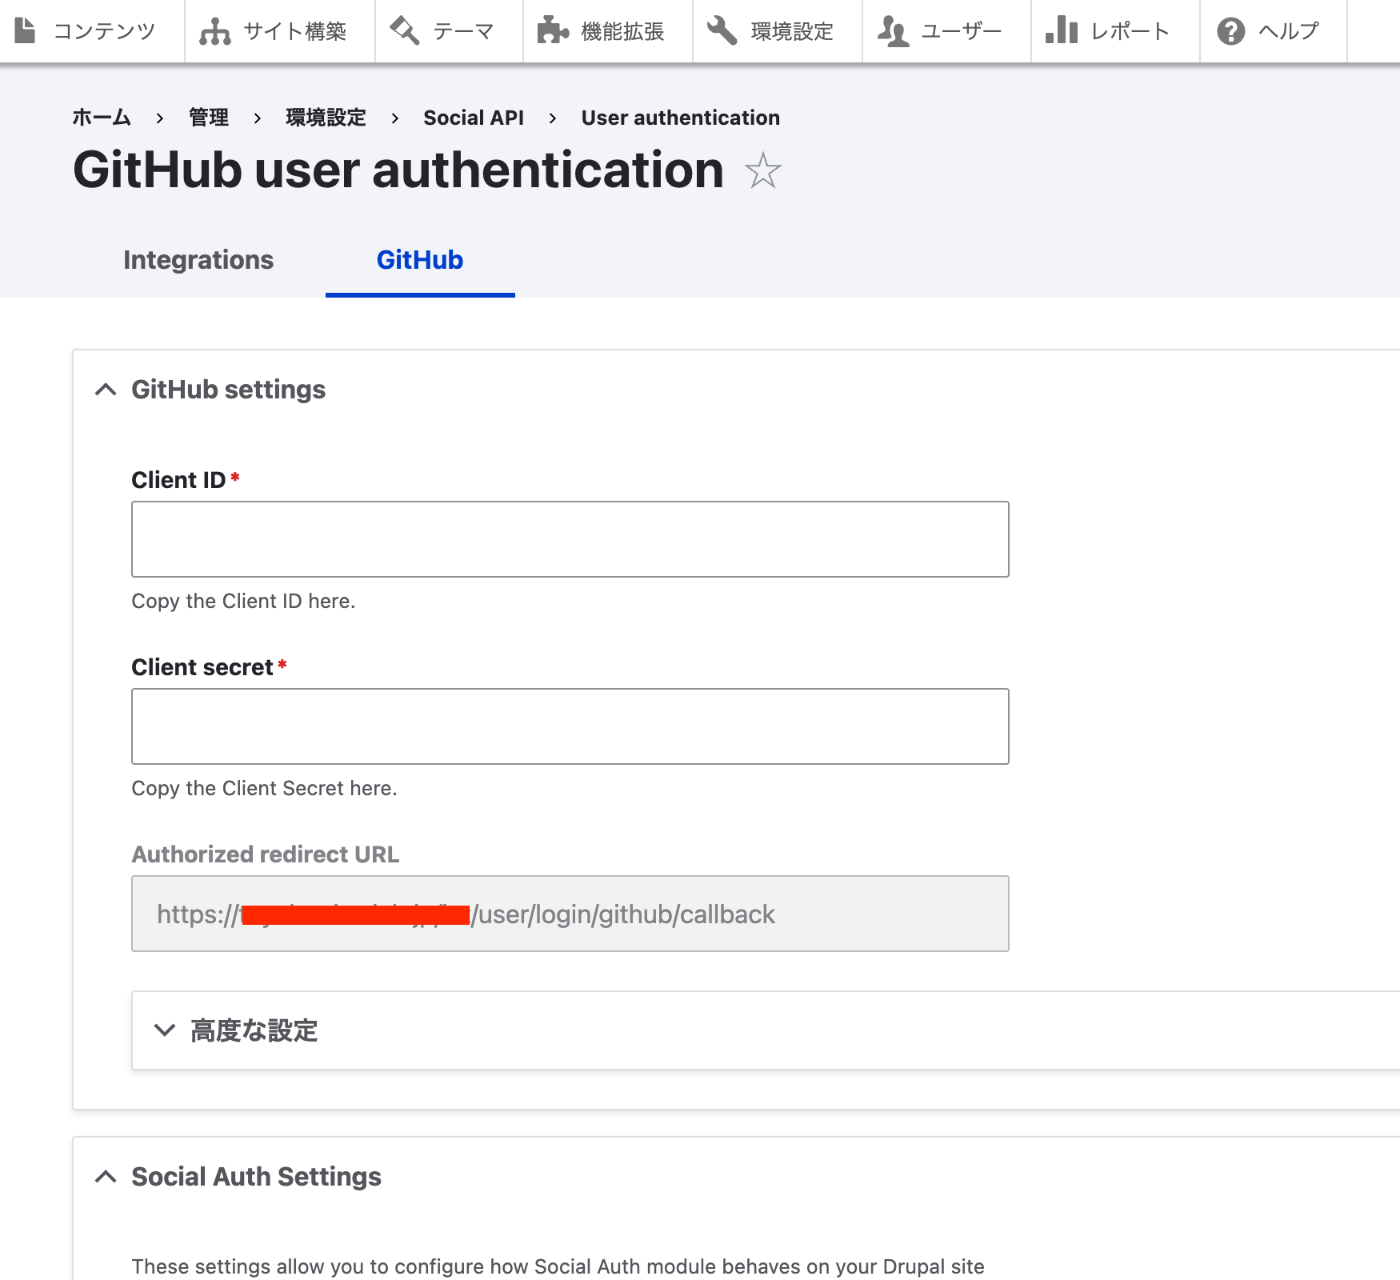The width and height of the screenshot is (1400, 1280).
Task: Open the コンテンツ menu label
Action: [104, 31]
